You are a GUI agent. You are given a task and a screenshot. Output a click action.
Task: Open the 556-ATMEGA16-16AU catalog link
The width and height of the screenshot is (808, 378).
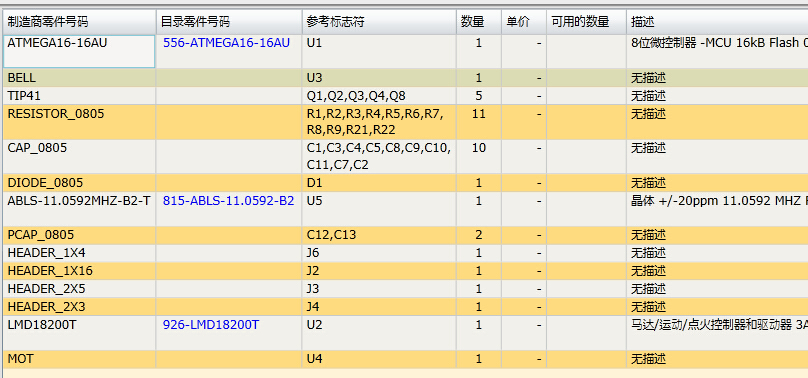[x=226, y=43]
